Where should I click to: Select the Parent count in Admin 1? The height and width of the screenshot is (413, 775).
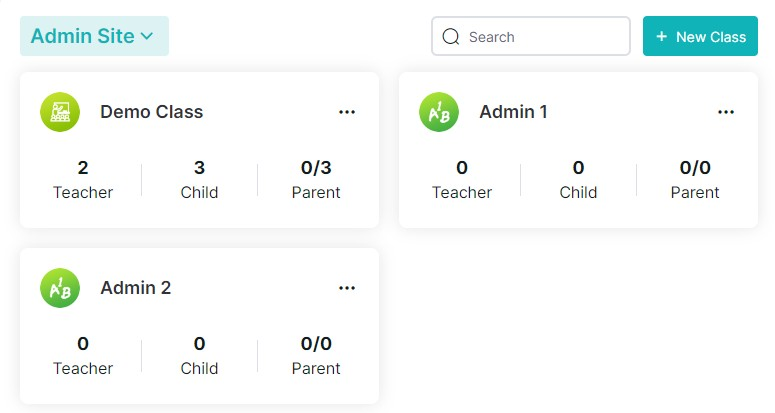(x=695, y=168)
